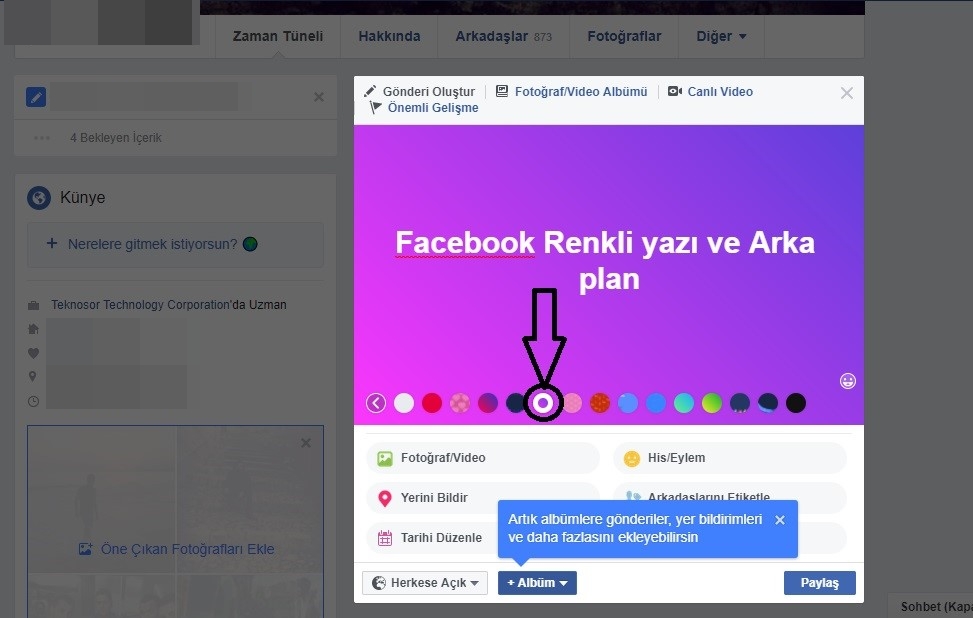Choose the solid black background swatch

point(796,403)
